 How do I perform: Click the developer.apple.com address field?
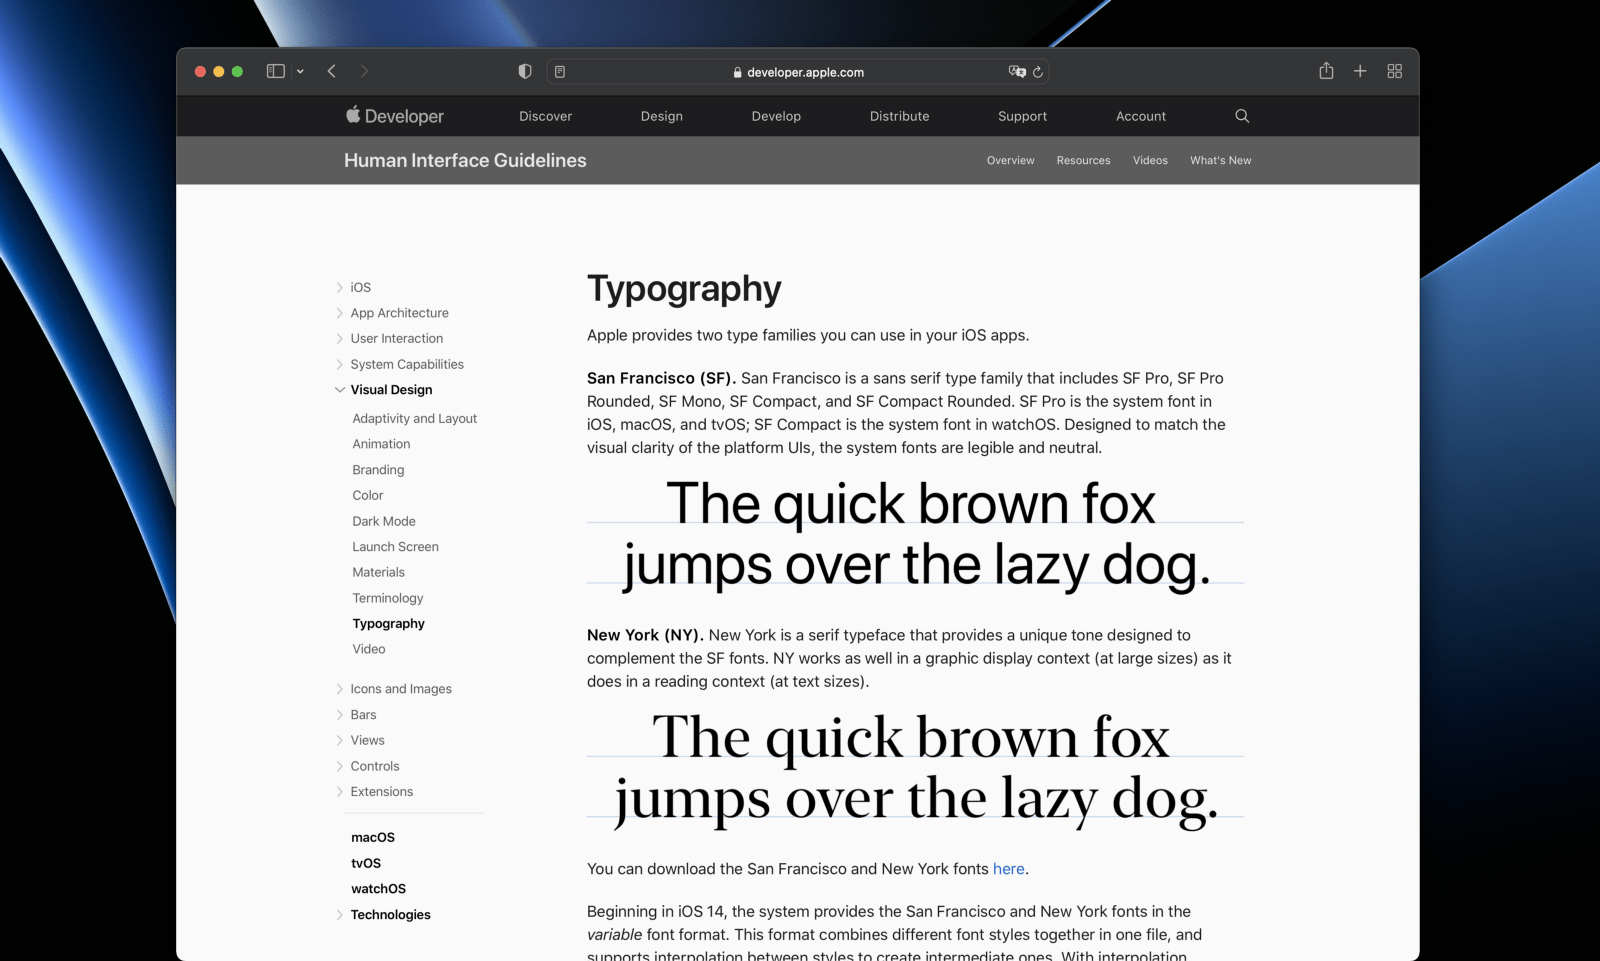click(797, 72)
